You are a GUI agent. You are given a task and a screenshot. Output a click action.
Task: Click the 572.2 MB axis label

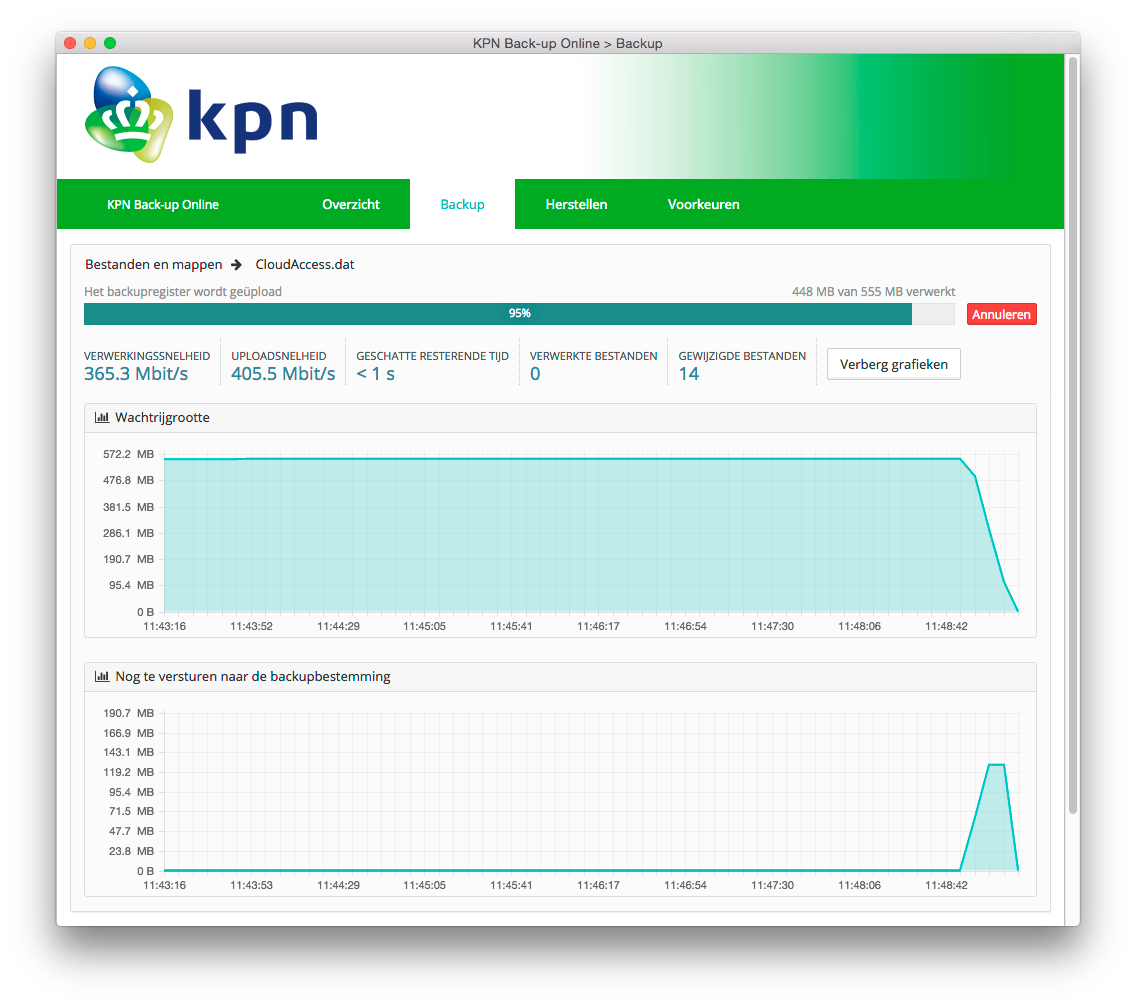(x=128, y=454)
